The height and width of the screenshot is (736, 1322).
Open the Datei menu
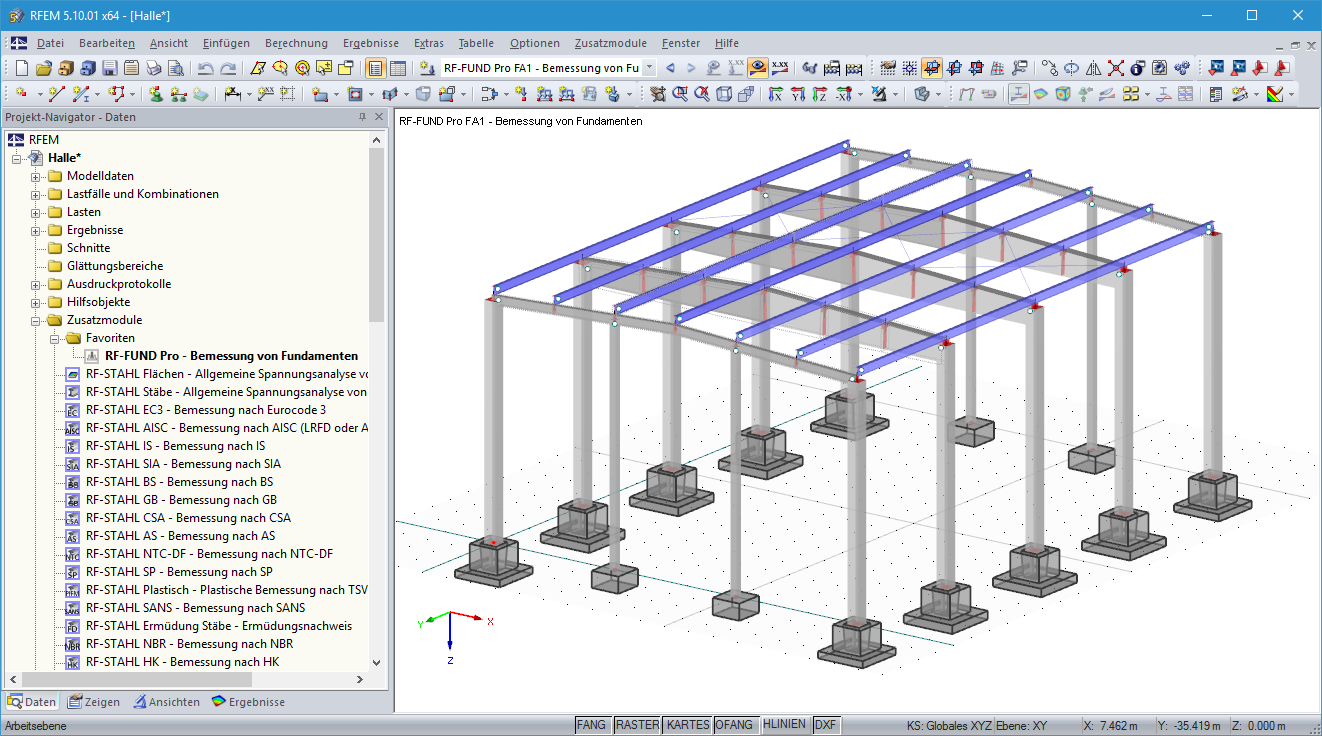pyautogui.click(x=50, y=43)
